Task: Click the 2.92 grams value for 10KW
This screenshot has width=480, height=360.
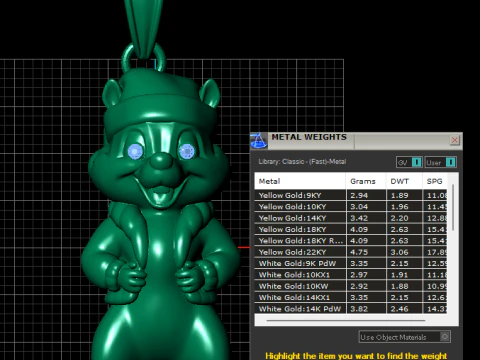Action: (359, 286)
